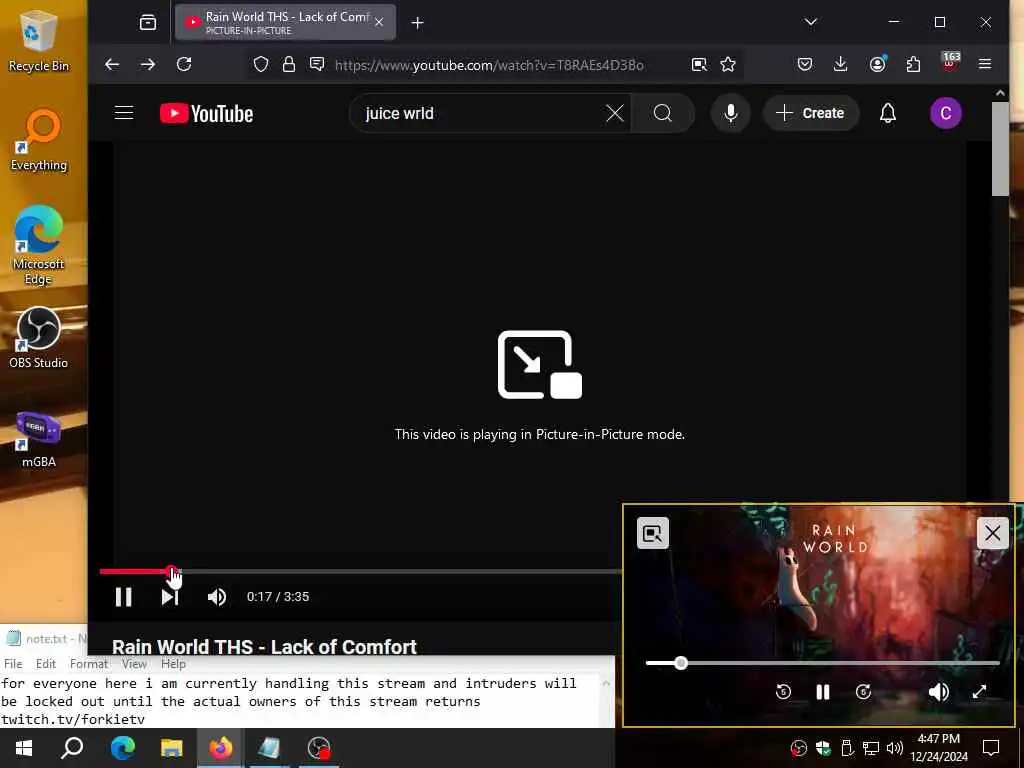The image size is (1024, 768).
Task: View site security padlock info
Action: coord(289,64)
